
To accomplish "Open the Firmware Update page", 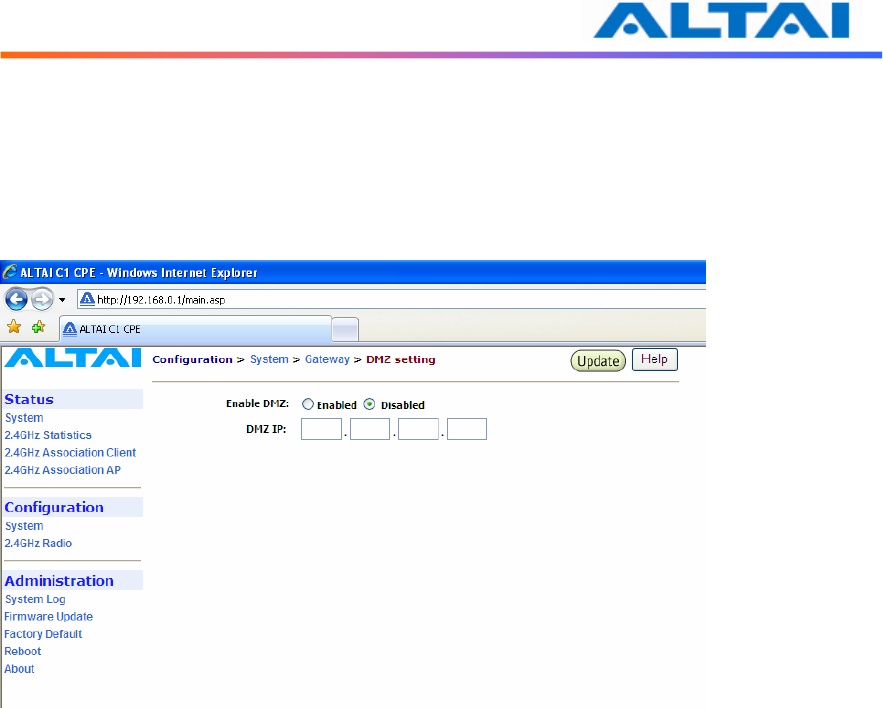I will coord(48,617).
